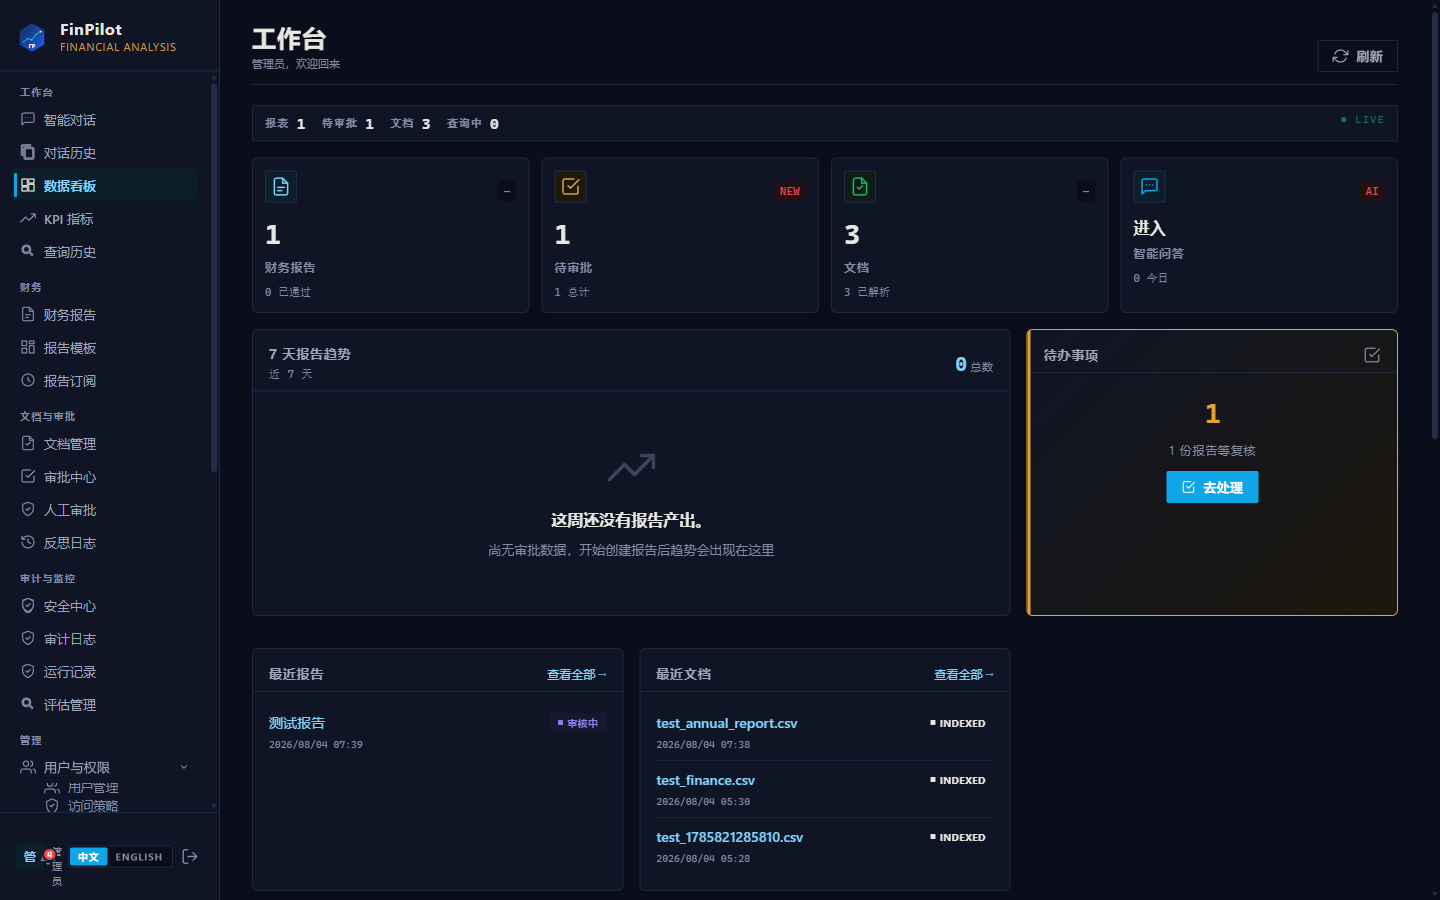Click the 文档 card file-check icon

click(860, 187)
